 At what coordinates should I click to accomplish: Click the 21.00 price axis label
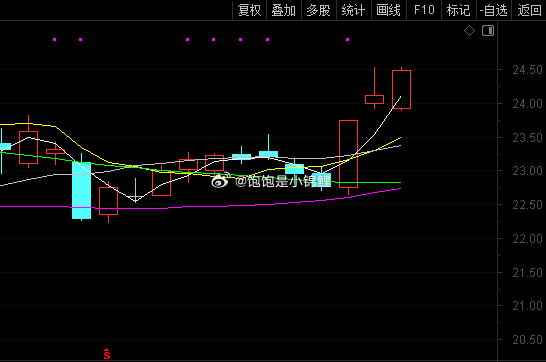[527, 306]
